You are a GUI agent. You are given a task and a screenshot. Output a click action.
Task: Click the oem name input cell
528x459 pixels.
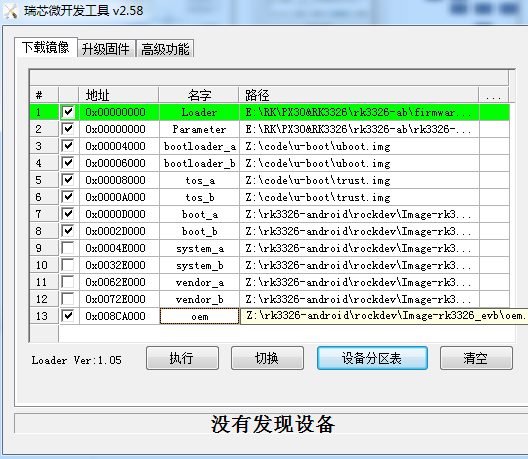click(x=199, y=316)
